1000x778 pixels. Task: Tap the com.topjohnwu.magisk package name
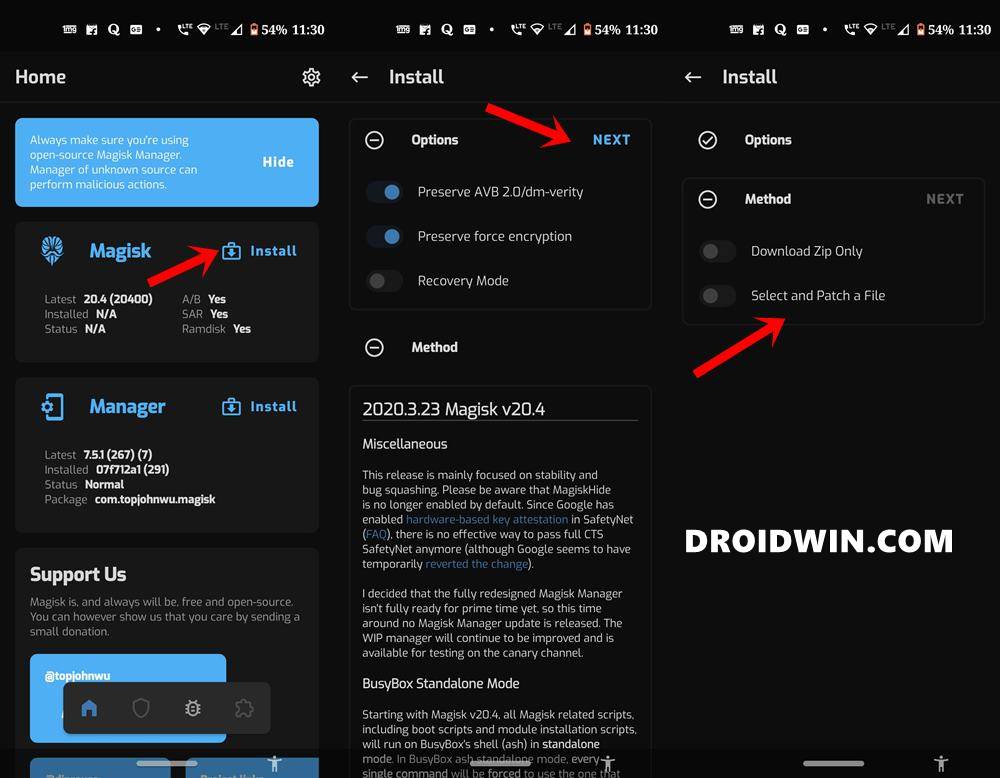tap(155, 499)
